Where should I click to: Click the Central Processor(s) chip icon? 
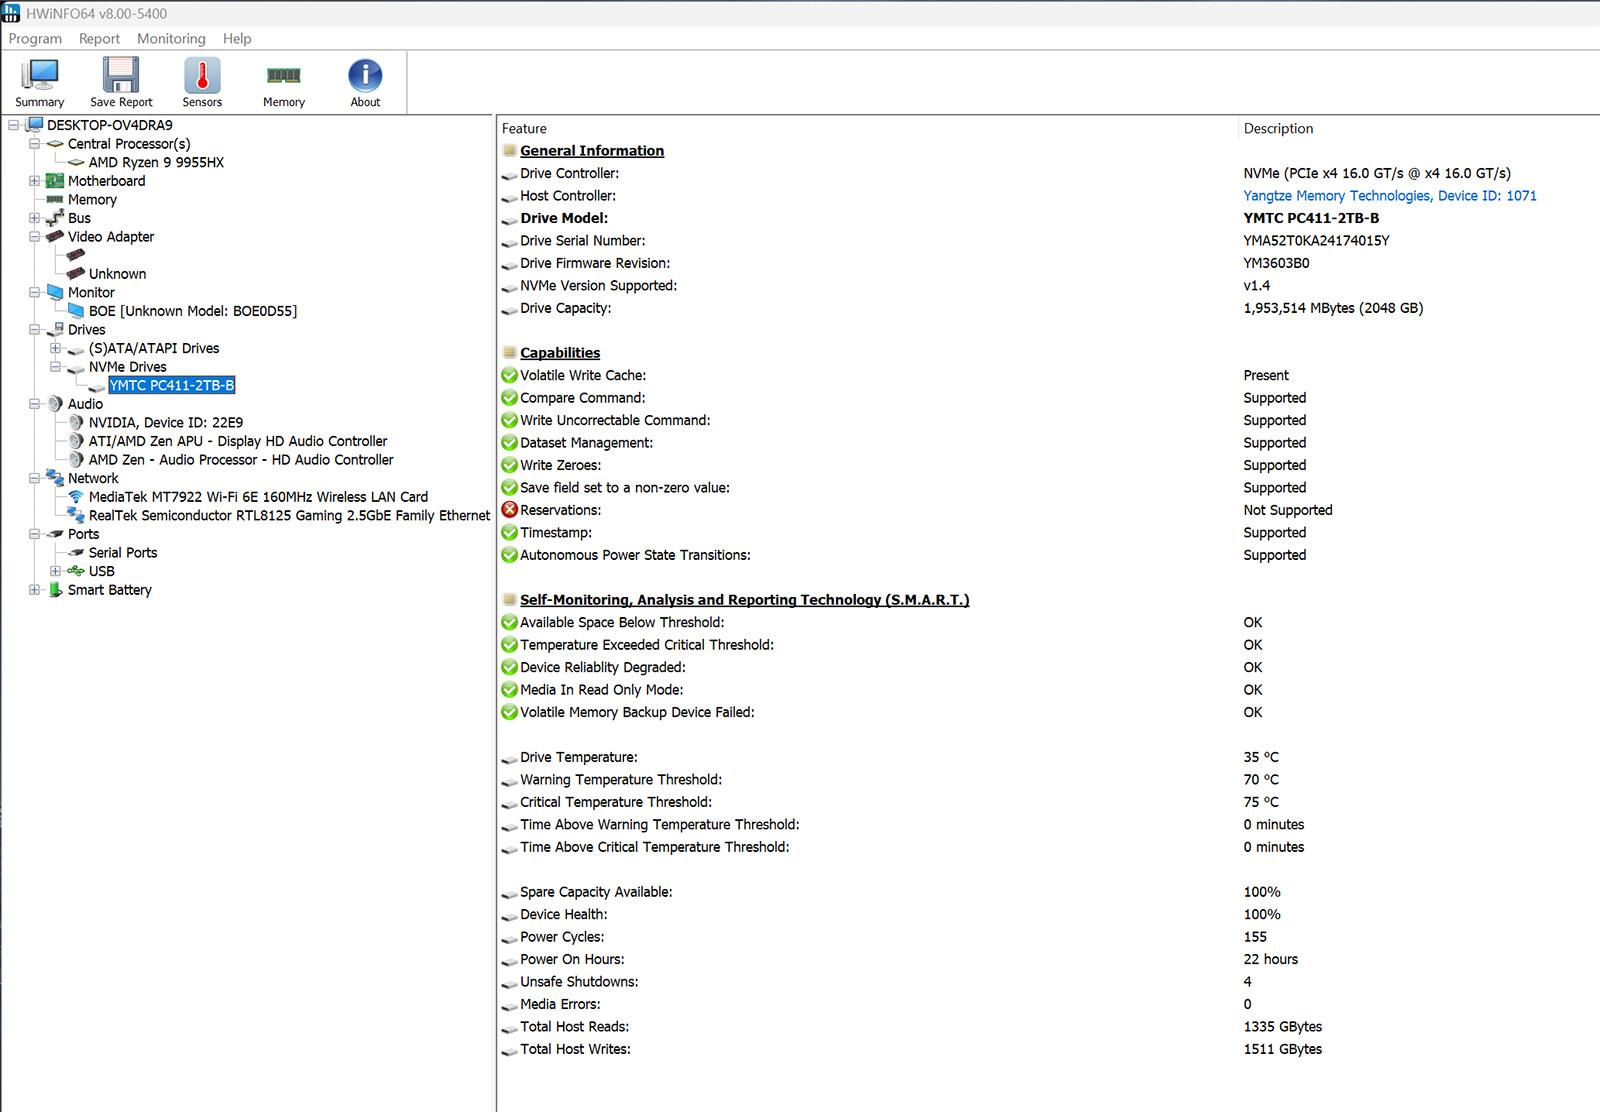[55, 144]
